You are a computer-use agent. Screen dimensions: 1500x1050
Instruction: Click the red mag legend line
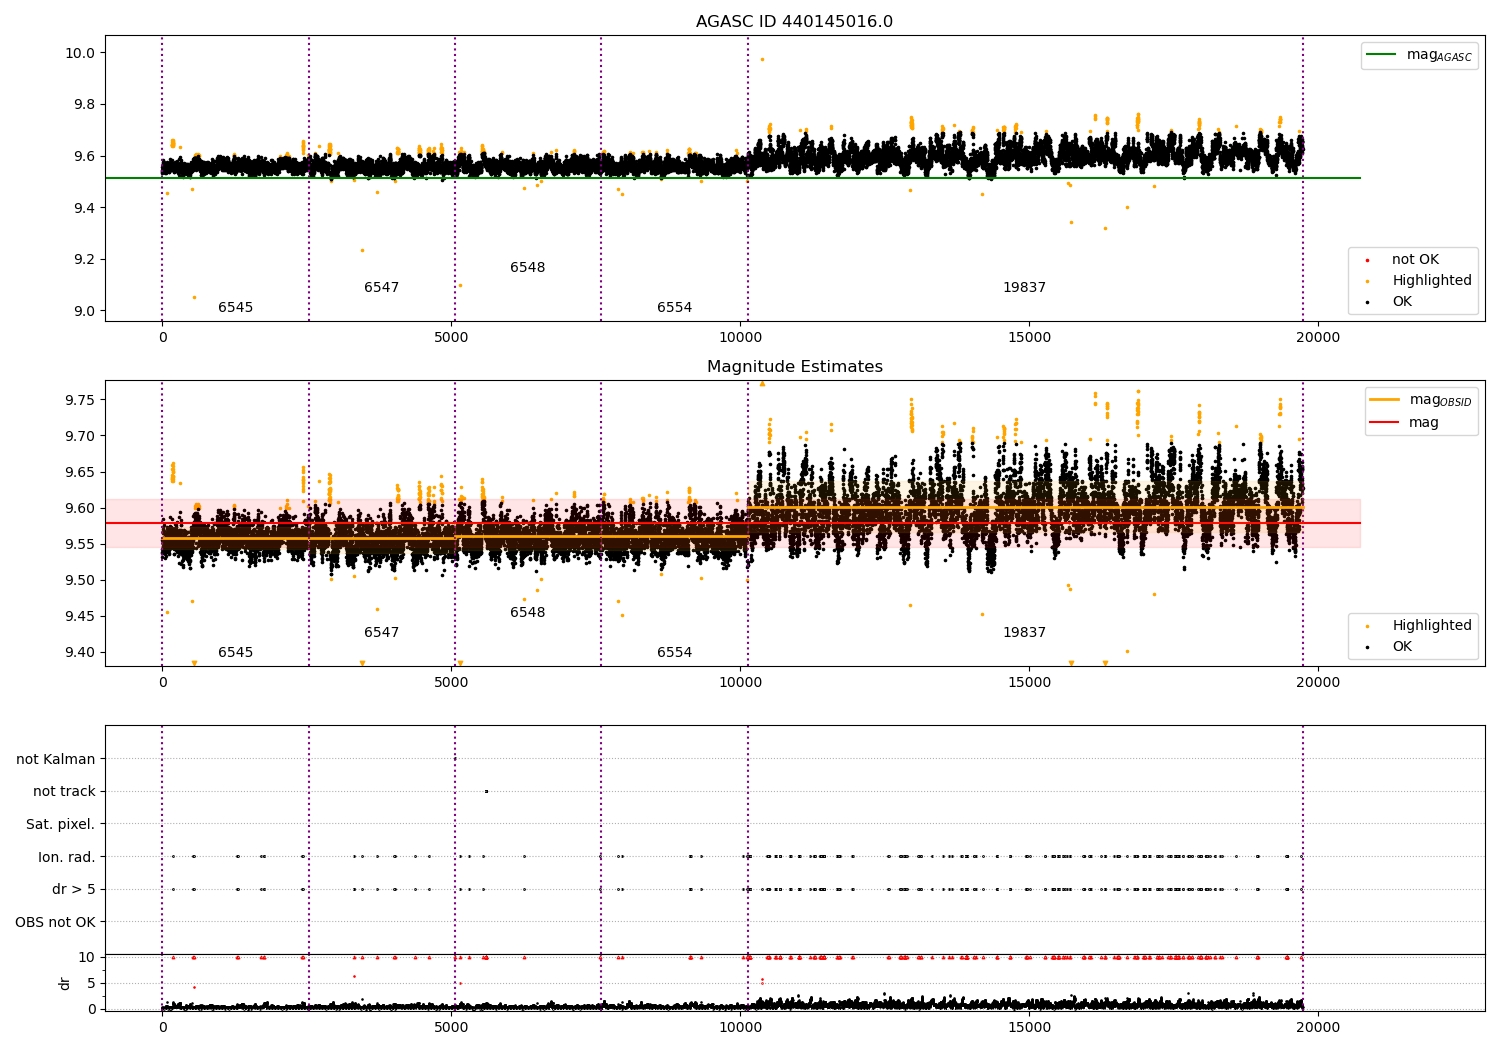click(1384, 423)
